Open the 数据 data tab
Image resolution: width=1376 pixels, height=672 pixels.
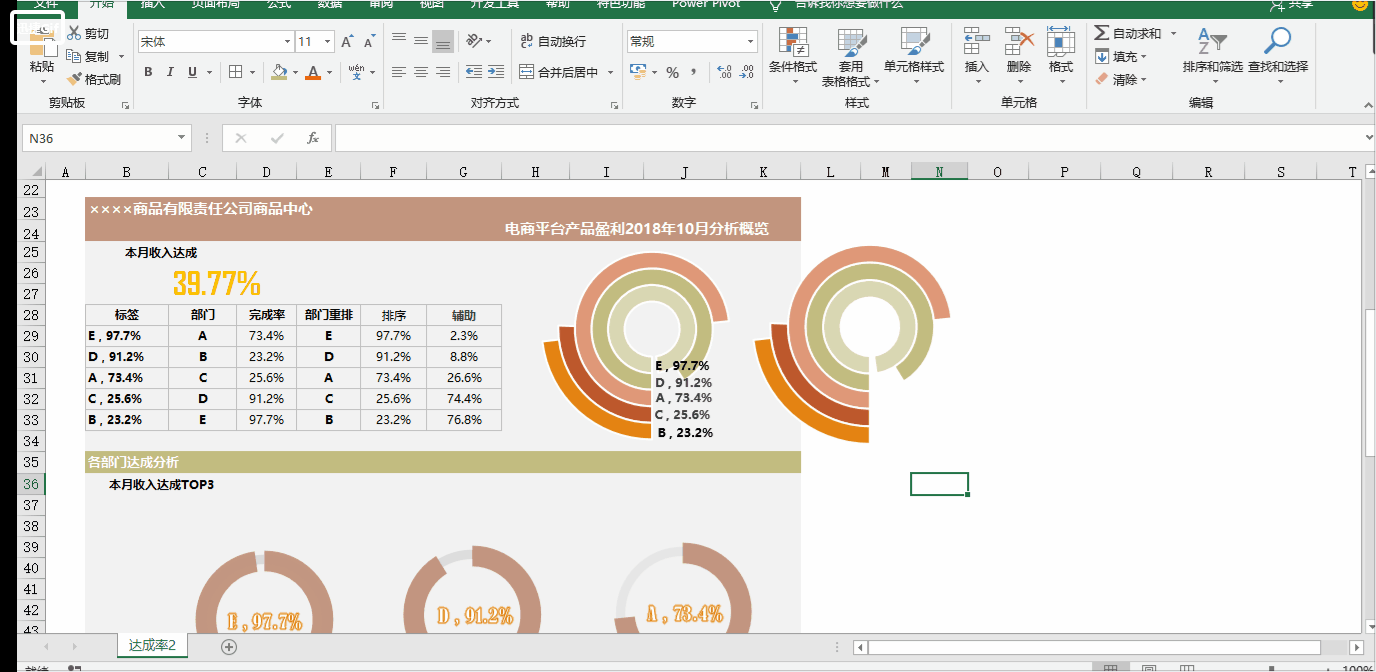(x=330, y=4)
